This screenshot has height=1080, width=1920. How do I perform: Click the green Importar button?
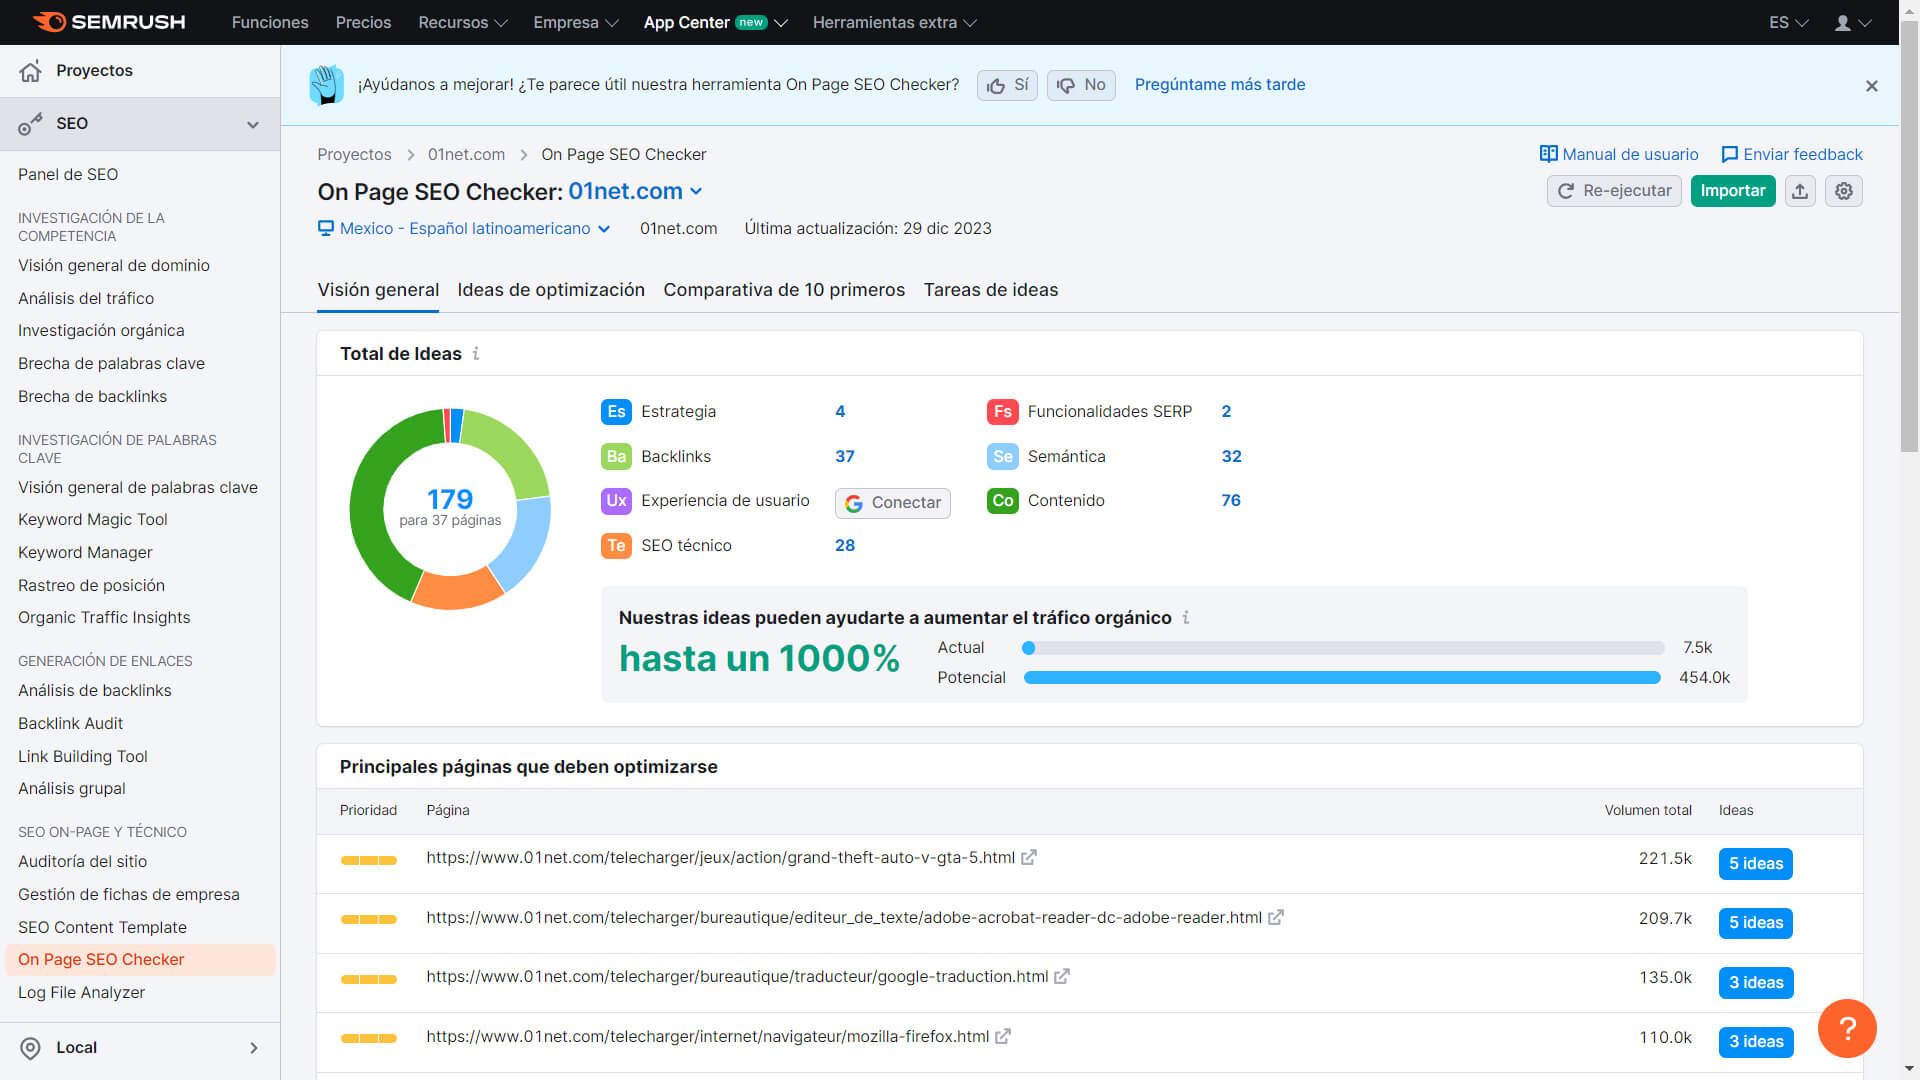click(x=1733, y=191)
